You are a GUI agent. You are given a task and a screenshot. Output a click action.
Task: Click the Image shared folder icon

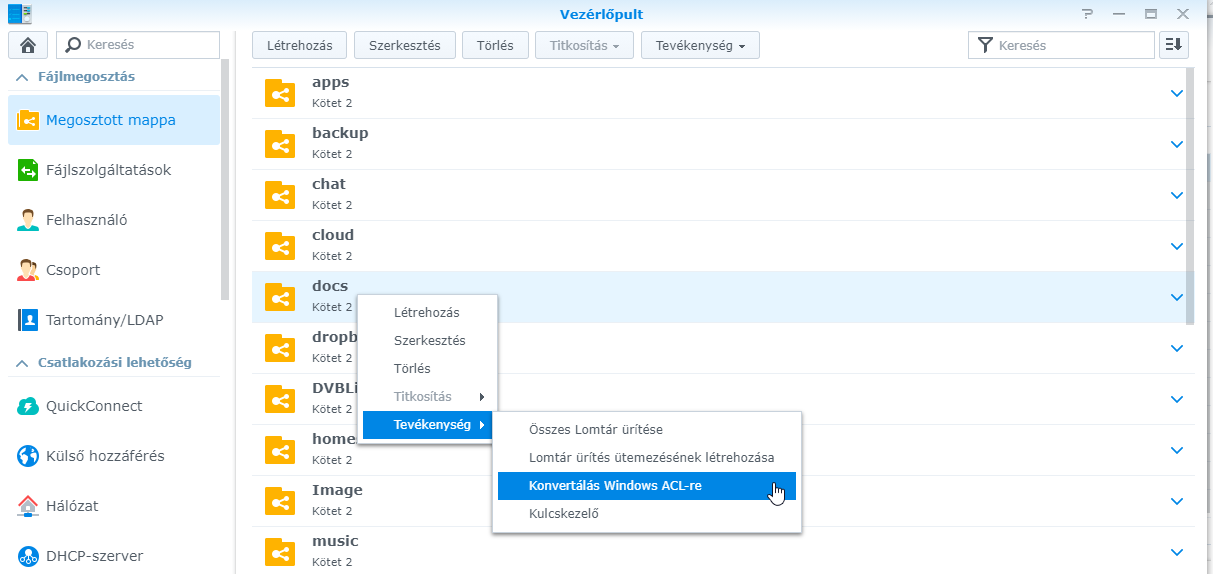click(280, 501)
